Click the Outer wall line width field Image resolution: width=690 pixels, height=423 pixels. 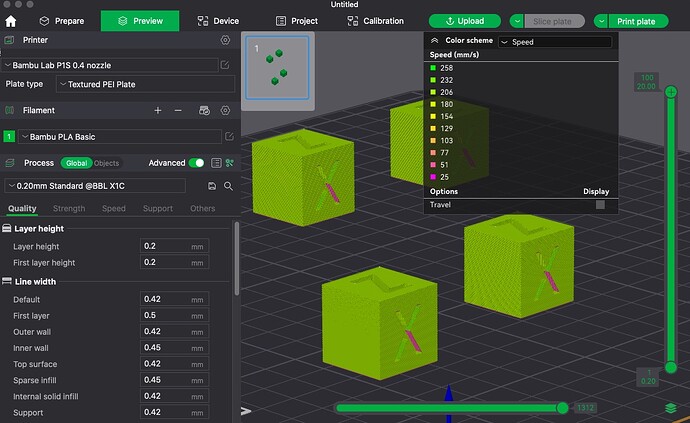coord(174,331)
